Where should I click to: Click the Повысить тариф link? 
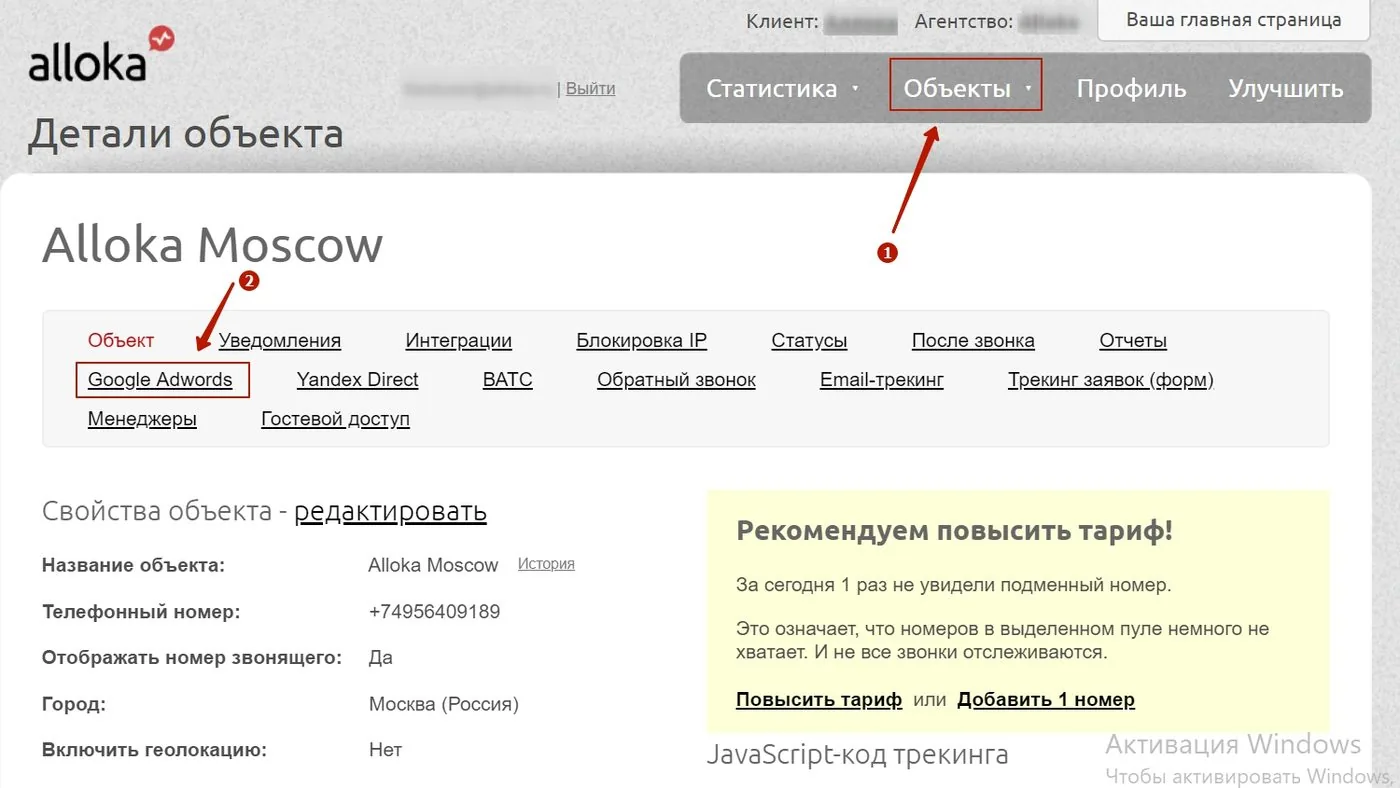(819, 700)
